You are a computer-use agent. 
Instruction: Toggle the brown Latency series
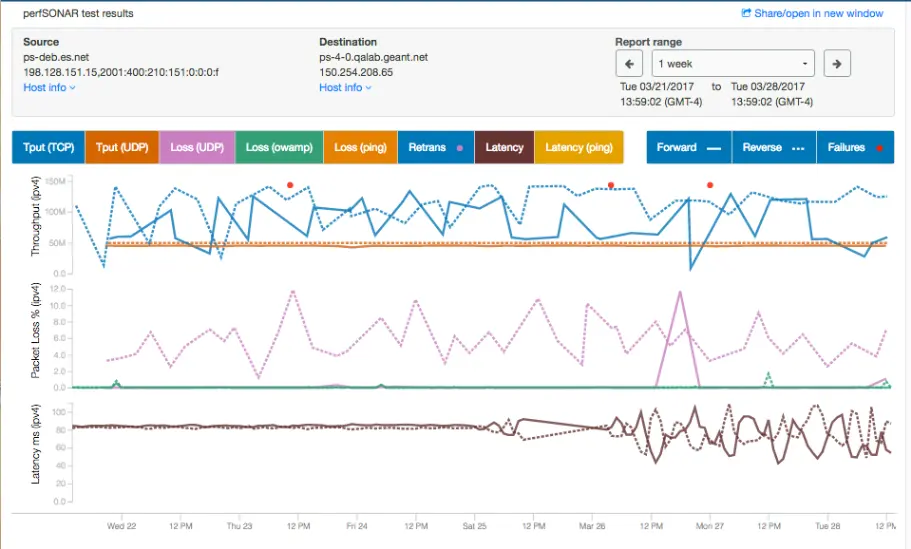point(504,148)
